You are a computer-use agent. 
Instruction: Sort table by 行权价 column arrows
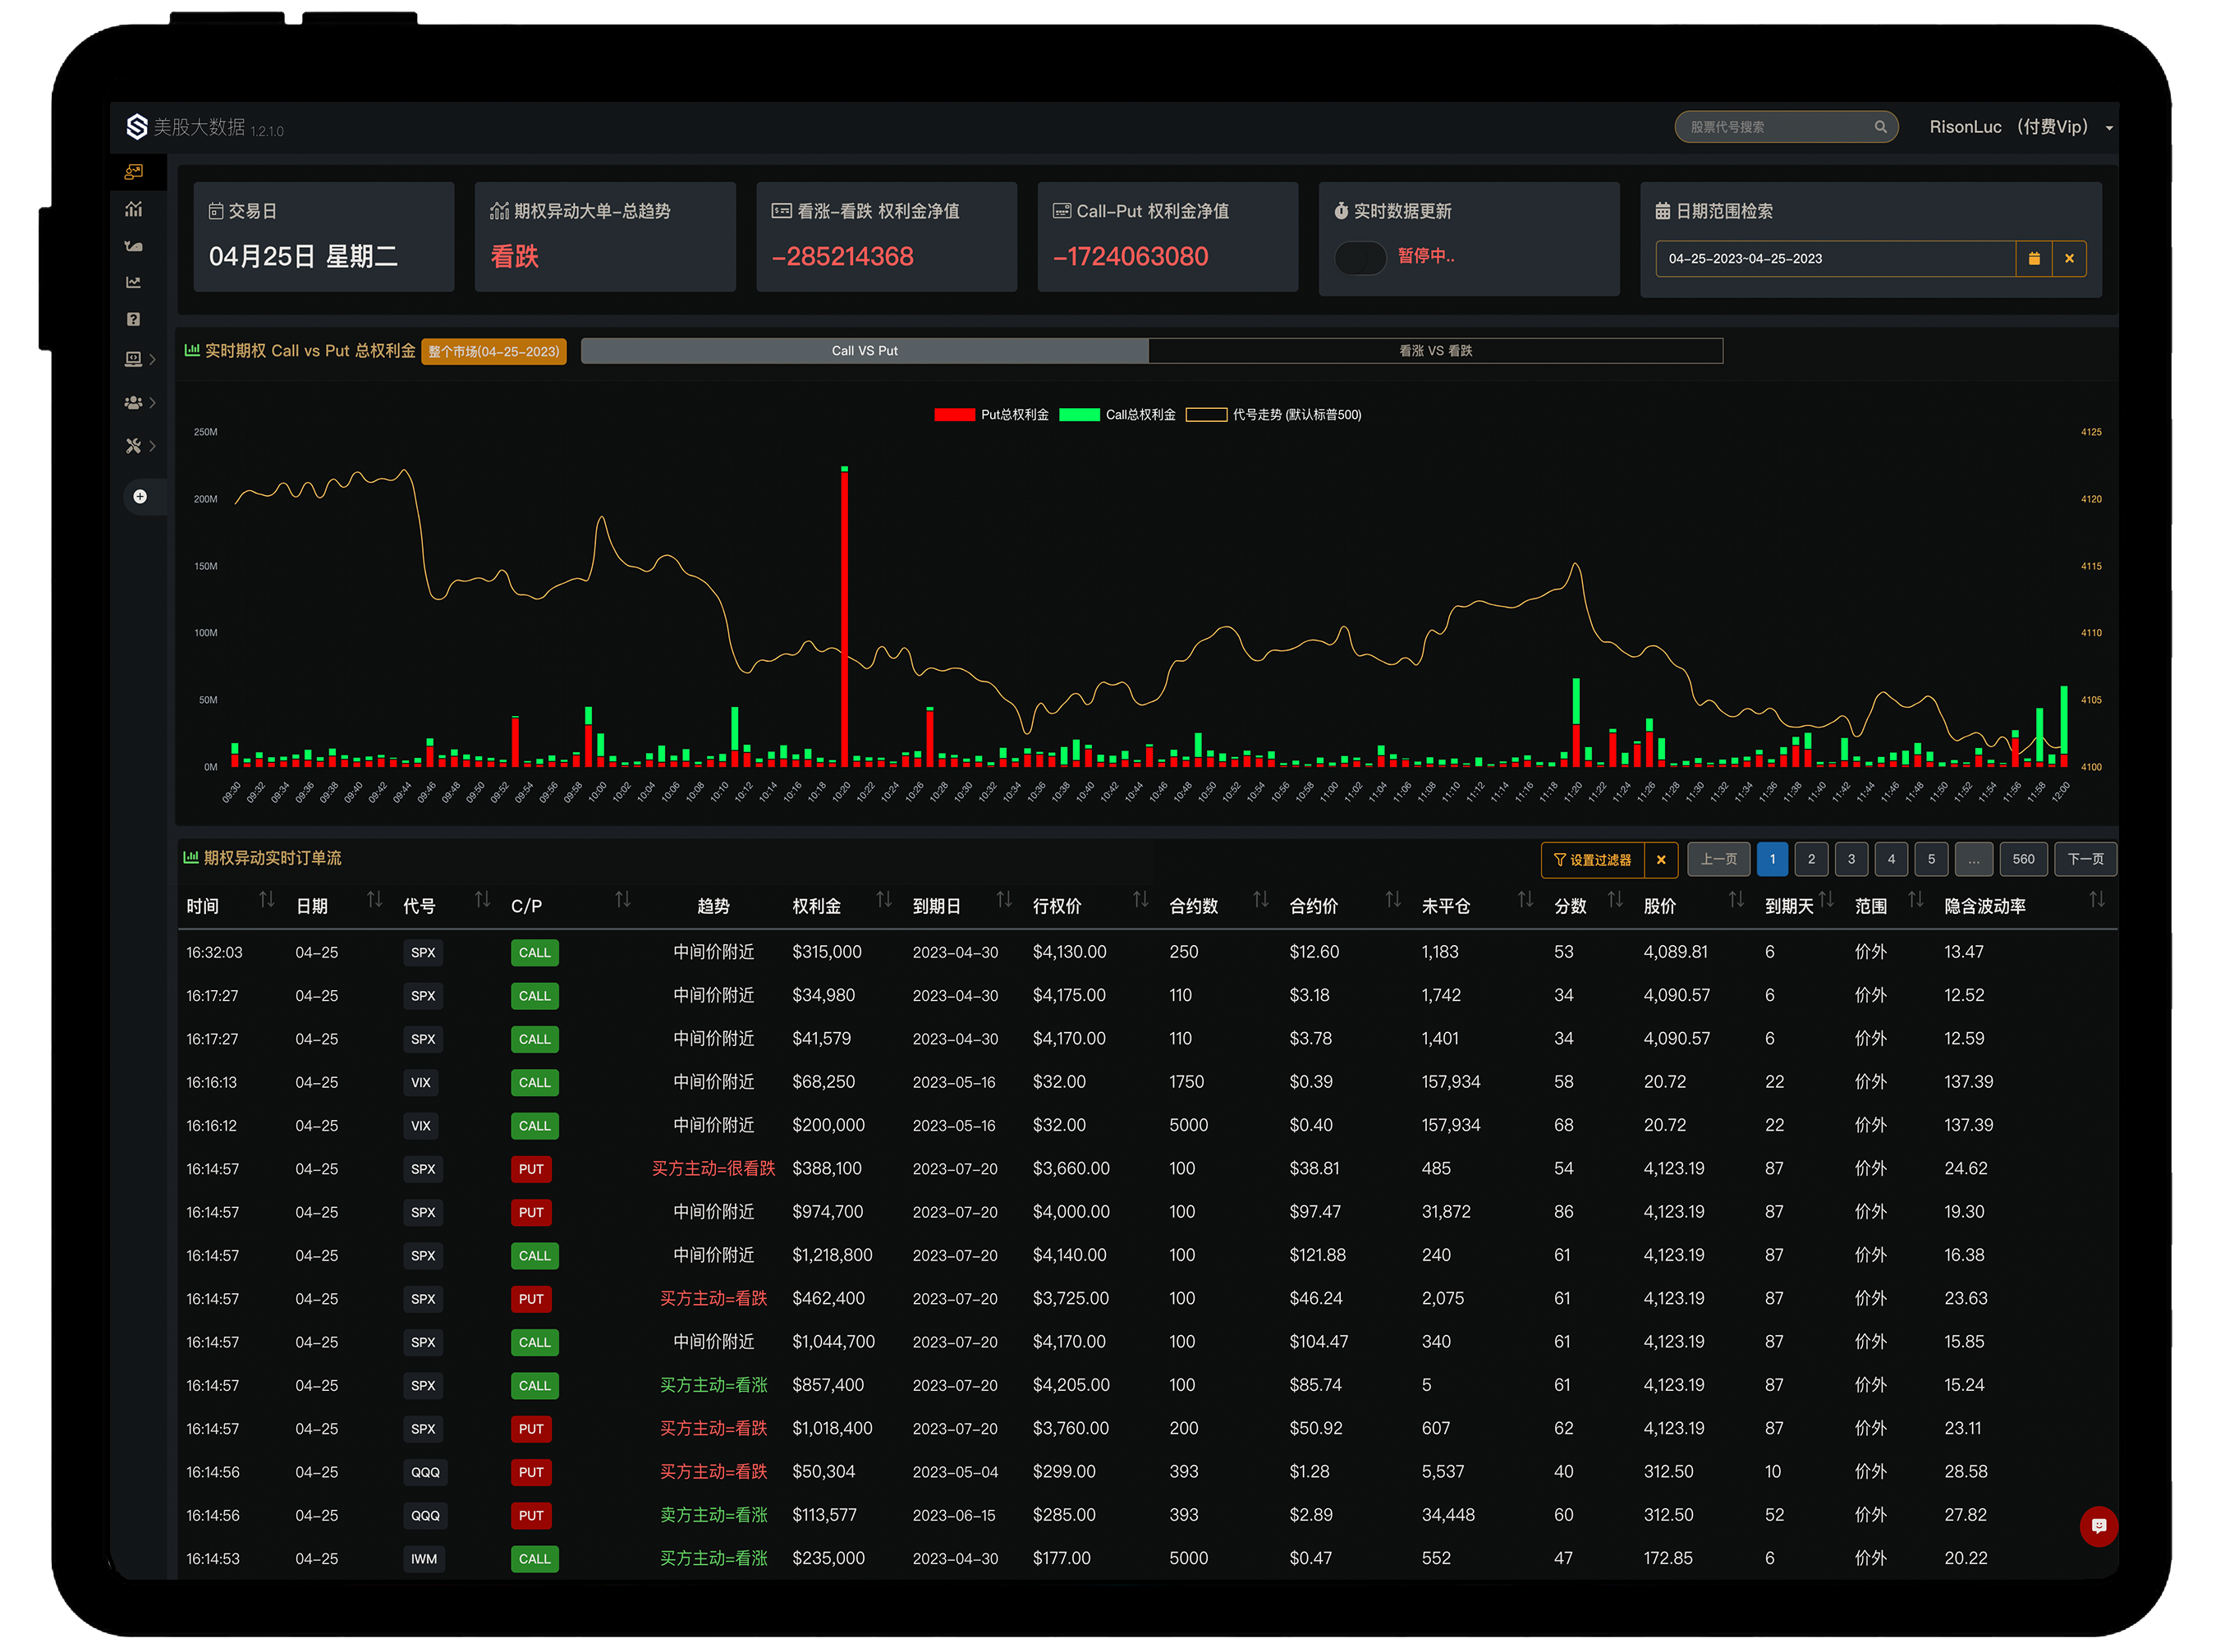coord(1141,900)
